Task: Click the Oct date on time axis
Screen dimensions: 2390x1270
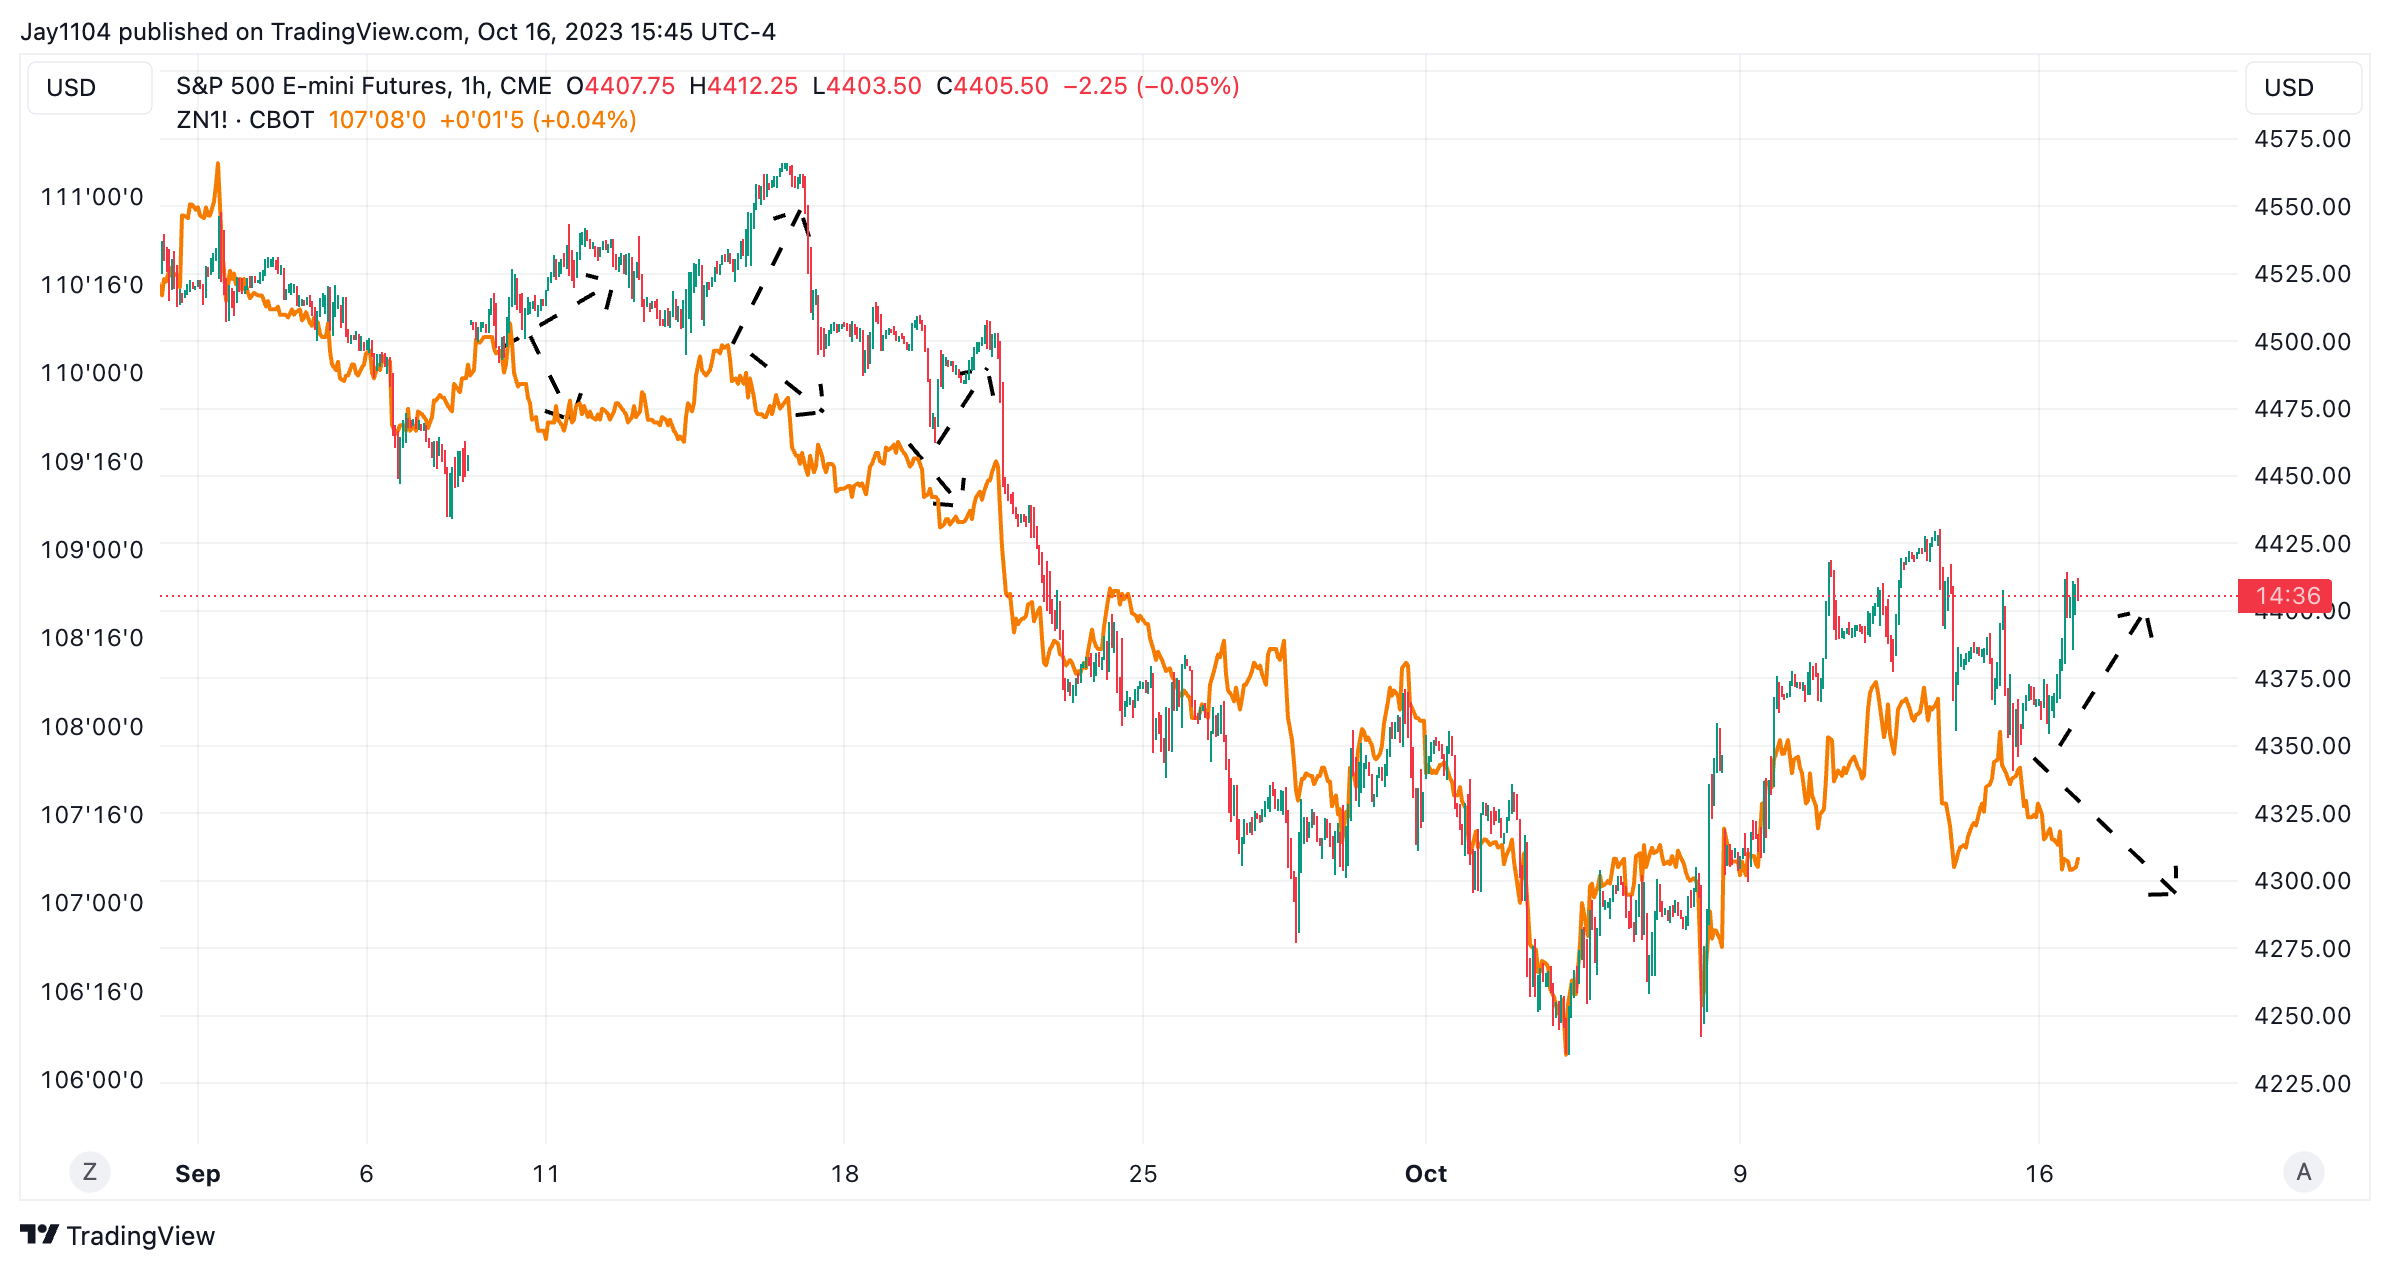Action: 1426,1174
